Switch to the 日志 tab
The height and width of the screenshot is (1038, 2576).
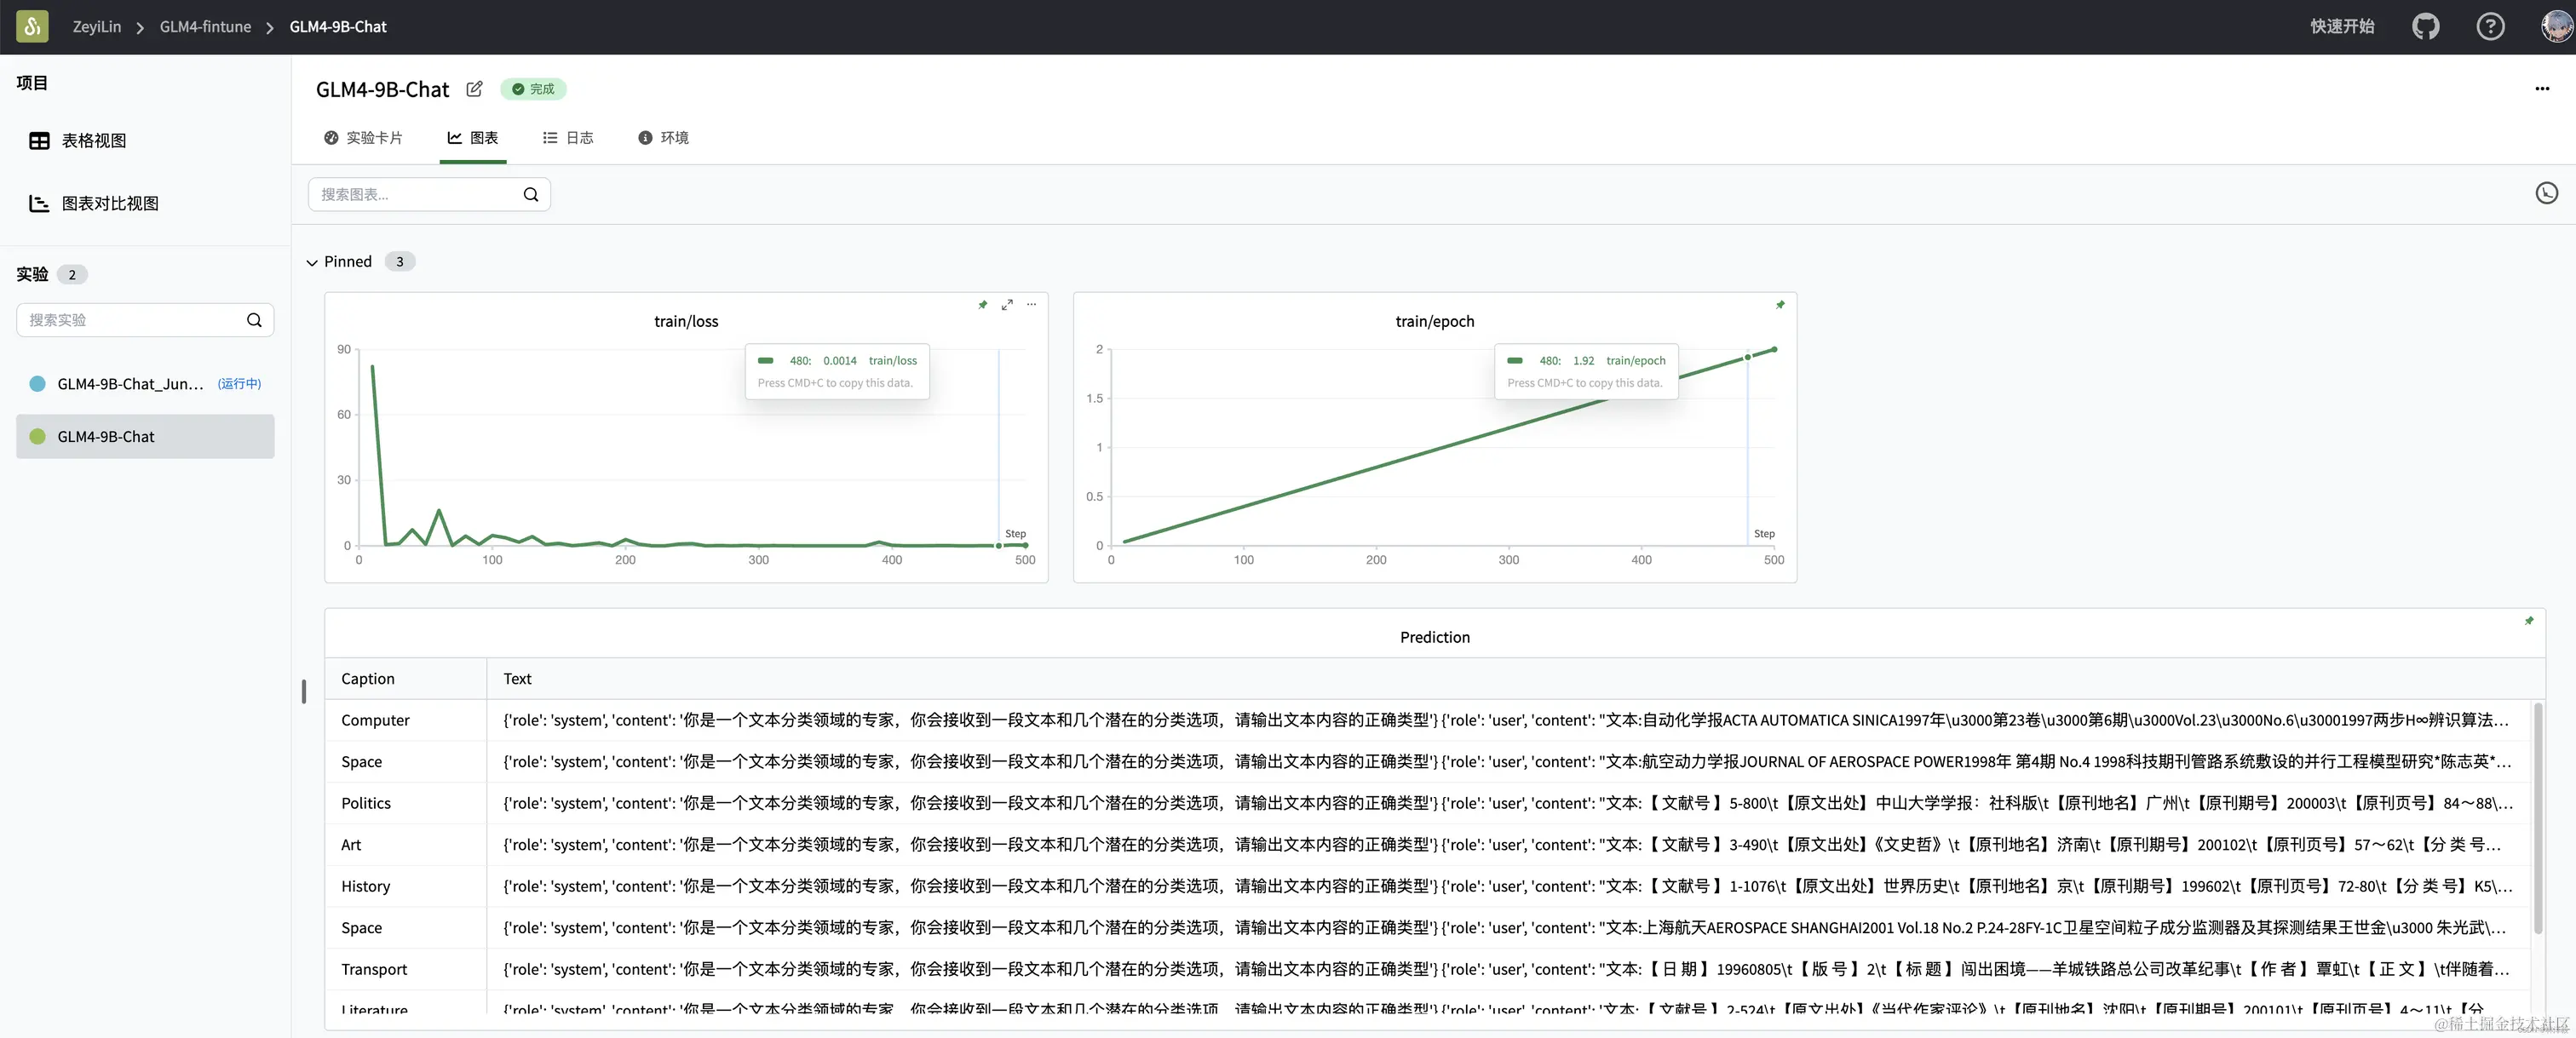[568, 138]
